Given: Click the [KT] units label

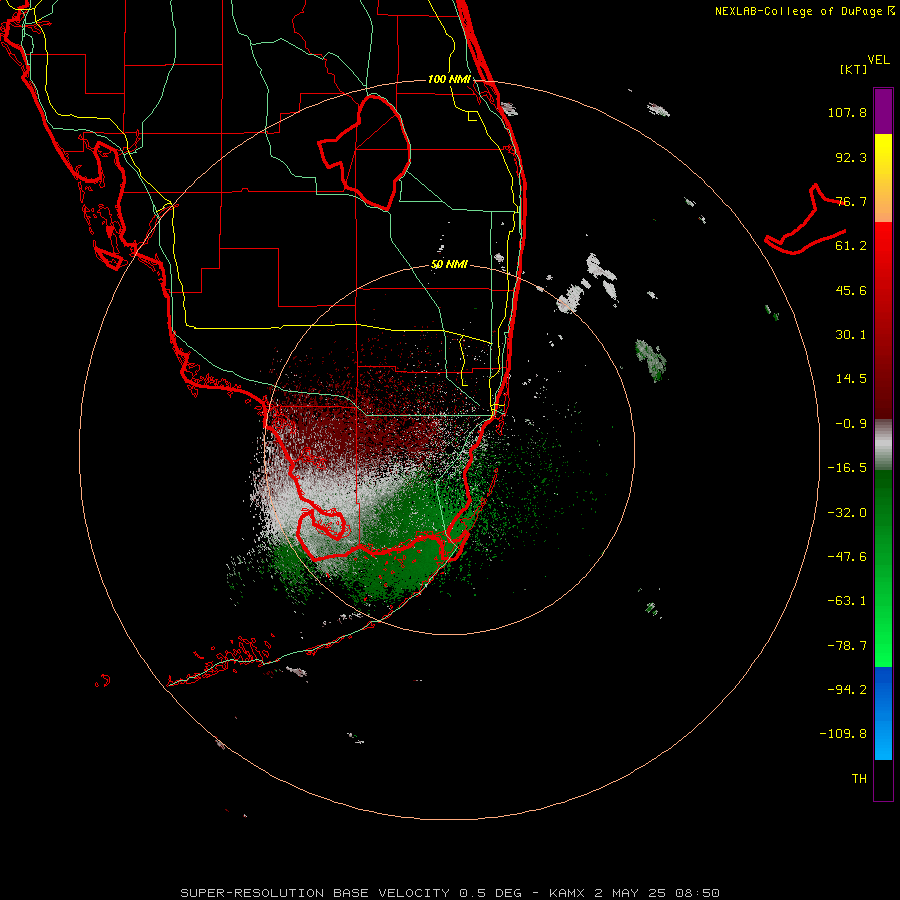Looking at the screenshot, I should (x=854, y=69).
